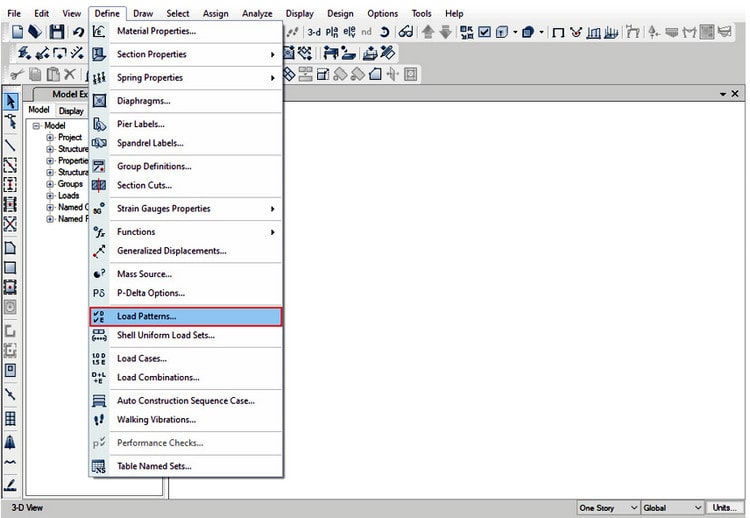Click the Undo arrow icon

click(x=78, y=32)
